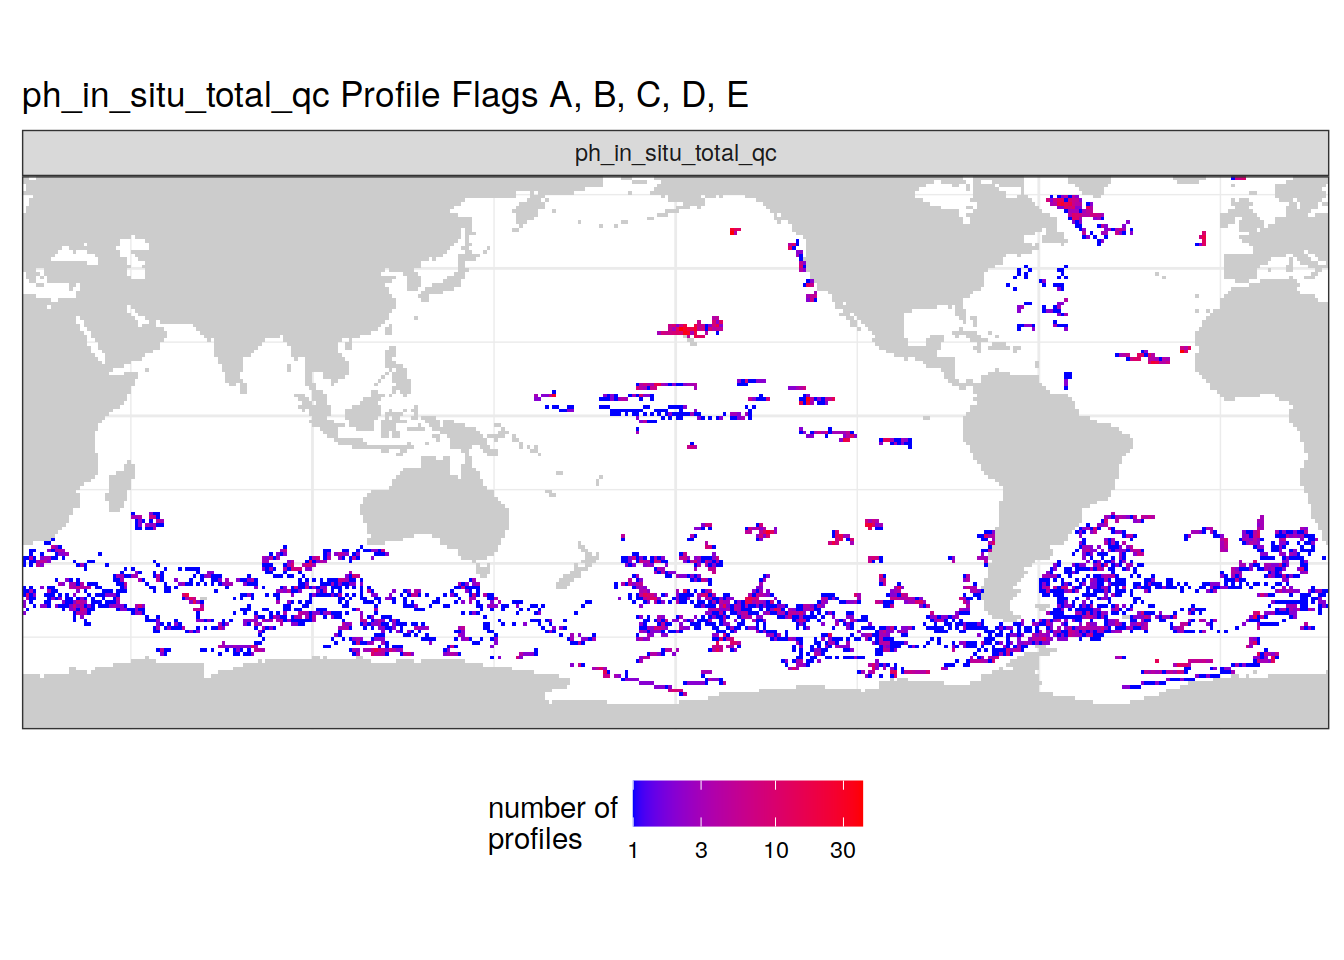This screenshot has width=1344, height=960.
Task: Click the plot title mentioning Profile Flags
Action: click(x=385, y=95)
